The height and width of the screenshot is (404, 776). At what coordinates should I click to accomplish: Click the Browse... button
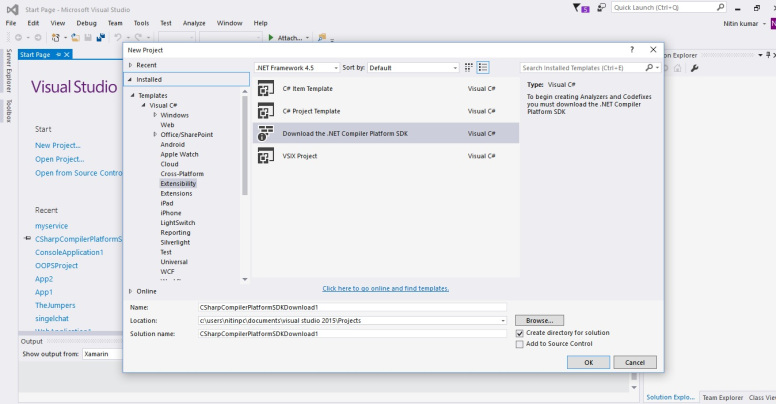(x=539, y=320)
